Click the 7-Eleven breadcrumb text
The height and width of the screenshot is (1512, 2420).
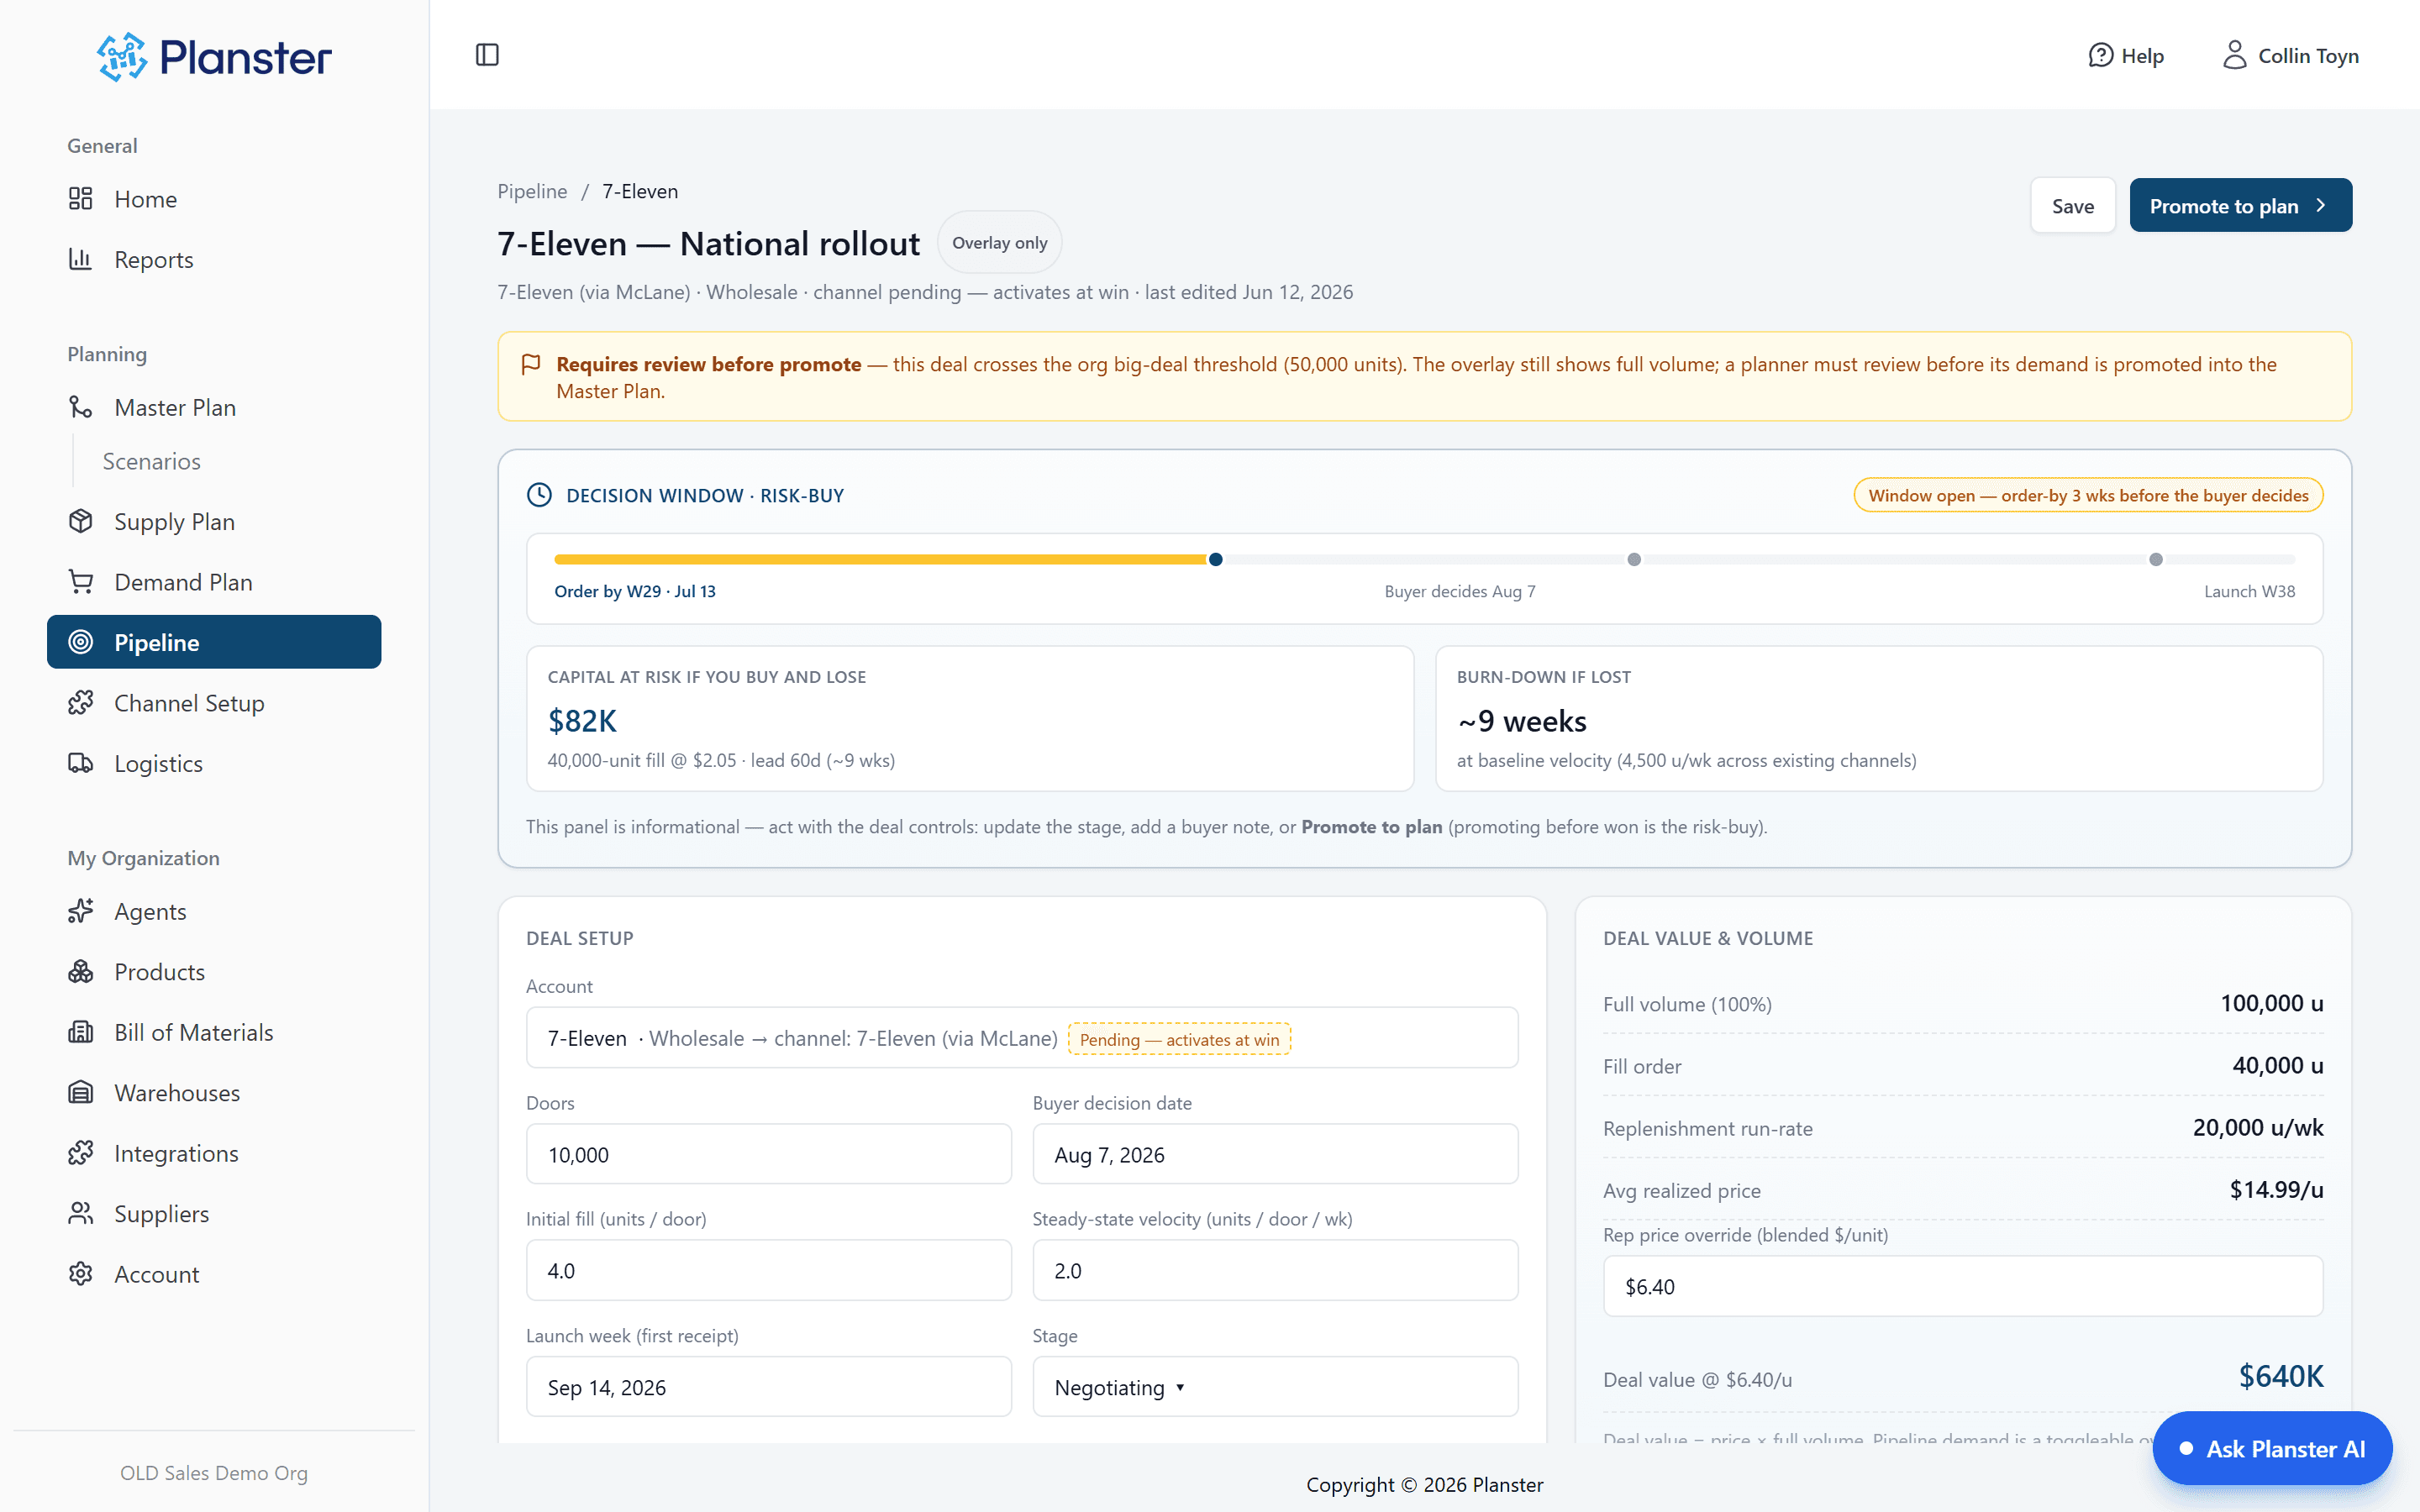640,191
